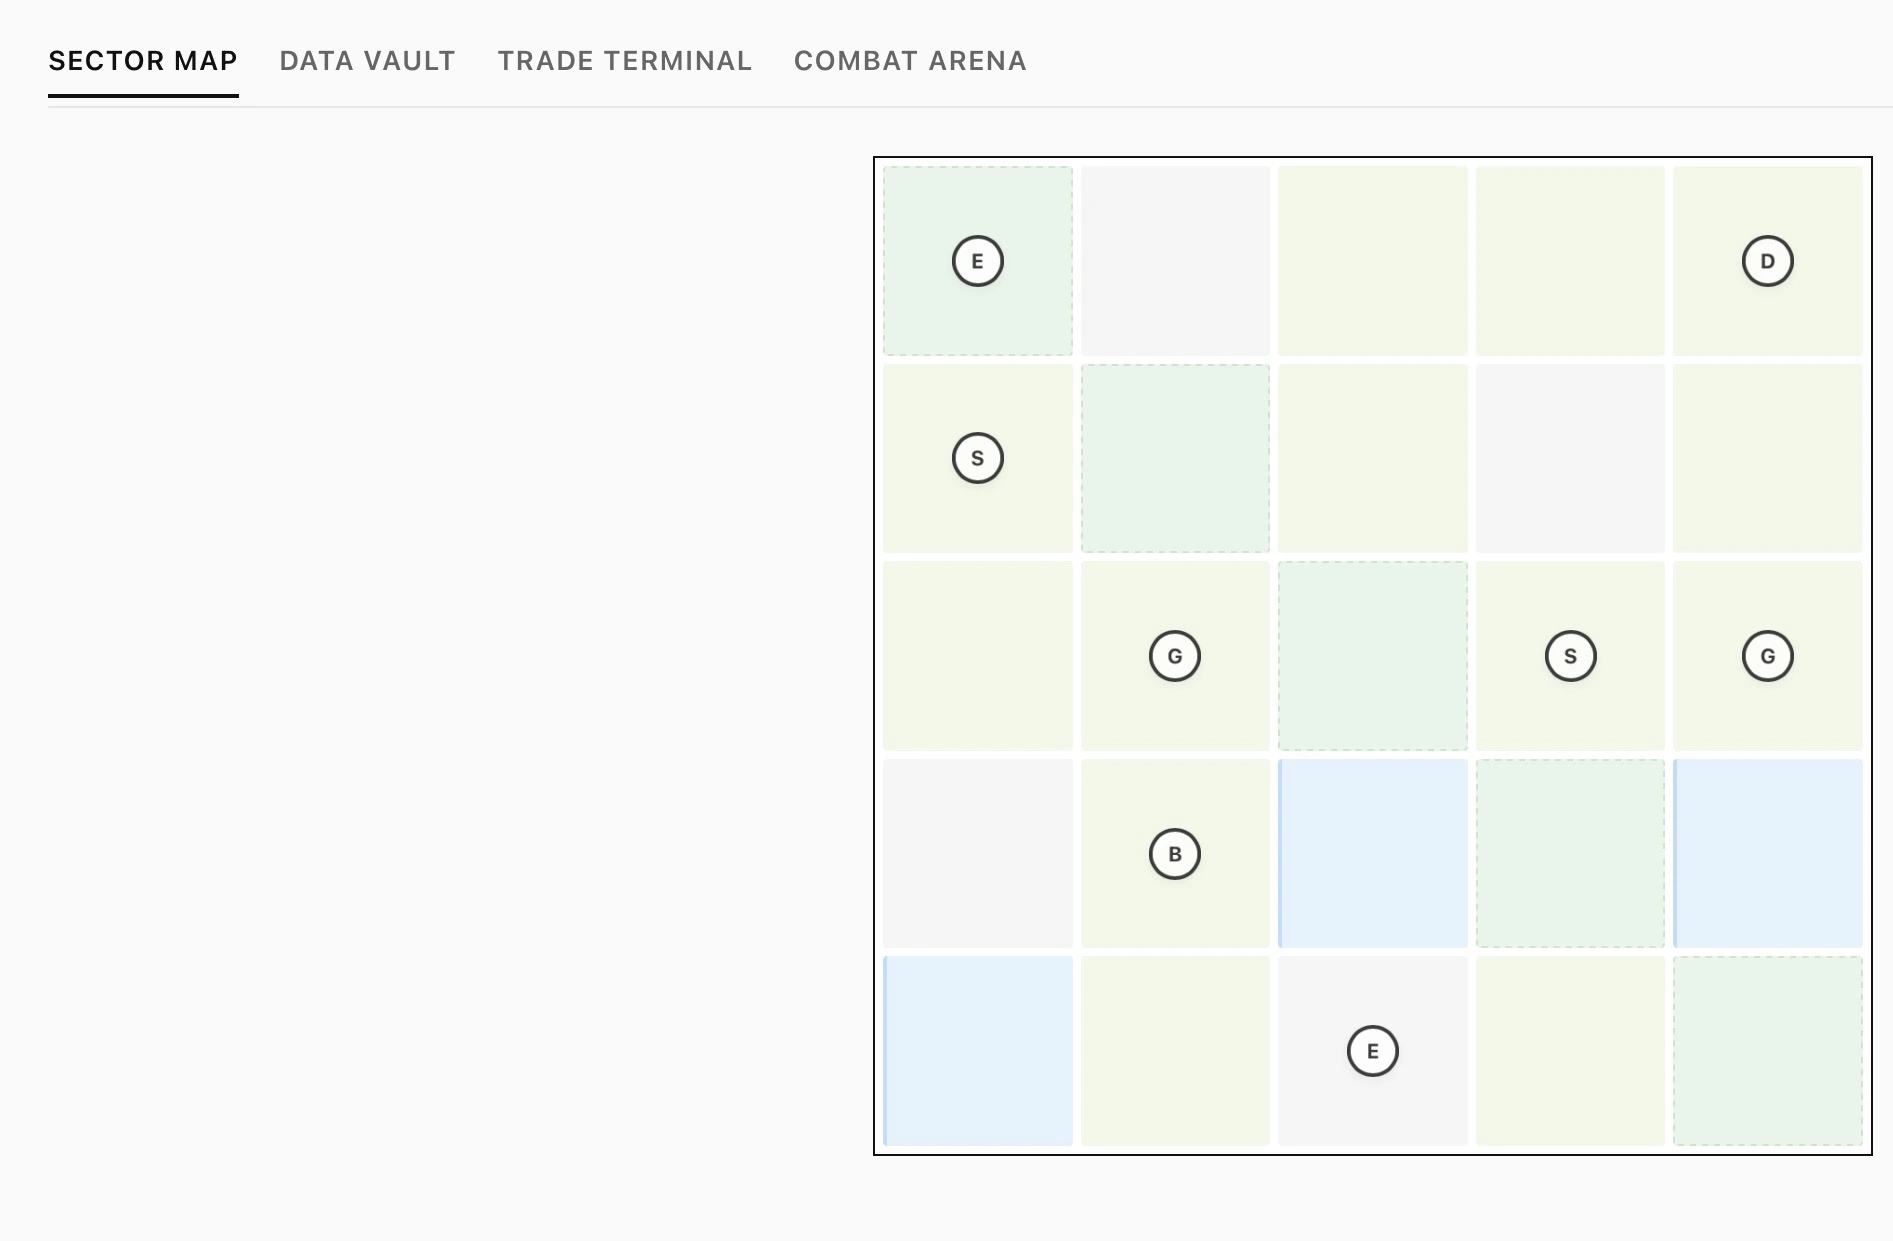1893x1241 pixels.
Task: Select the Sector Map tab
Action: coord(143,61)
